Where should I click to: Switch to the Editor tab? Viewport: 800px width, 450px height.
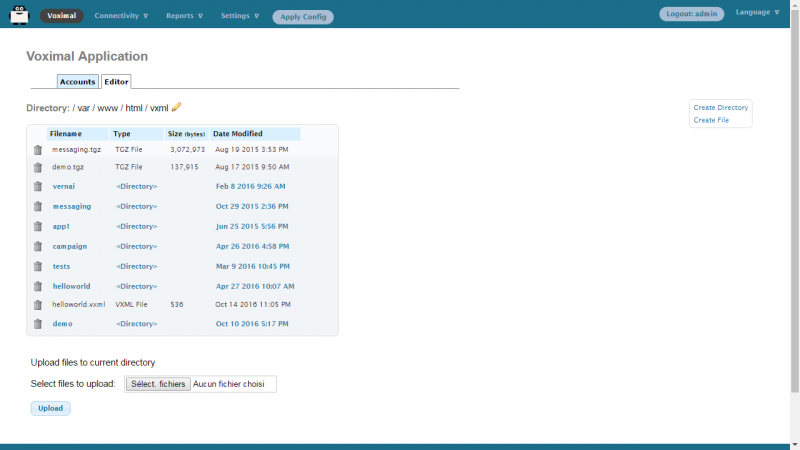(116, 82)
